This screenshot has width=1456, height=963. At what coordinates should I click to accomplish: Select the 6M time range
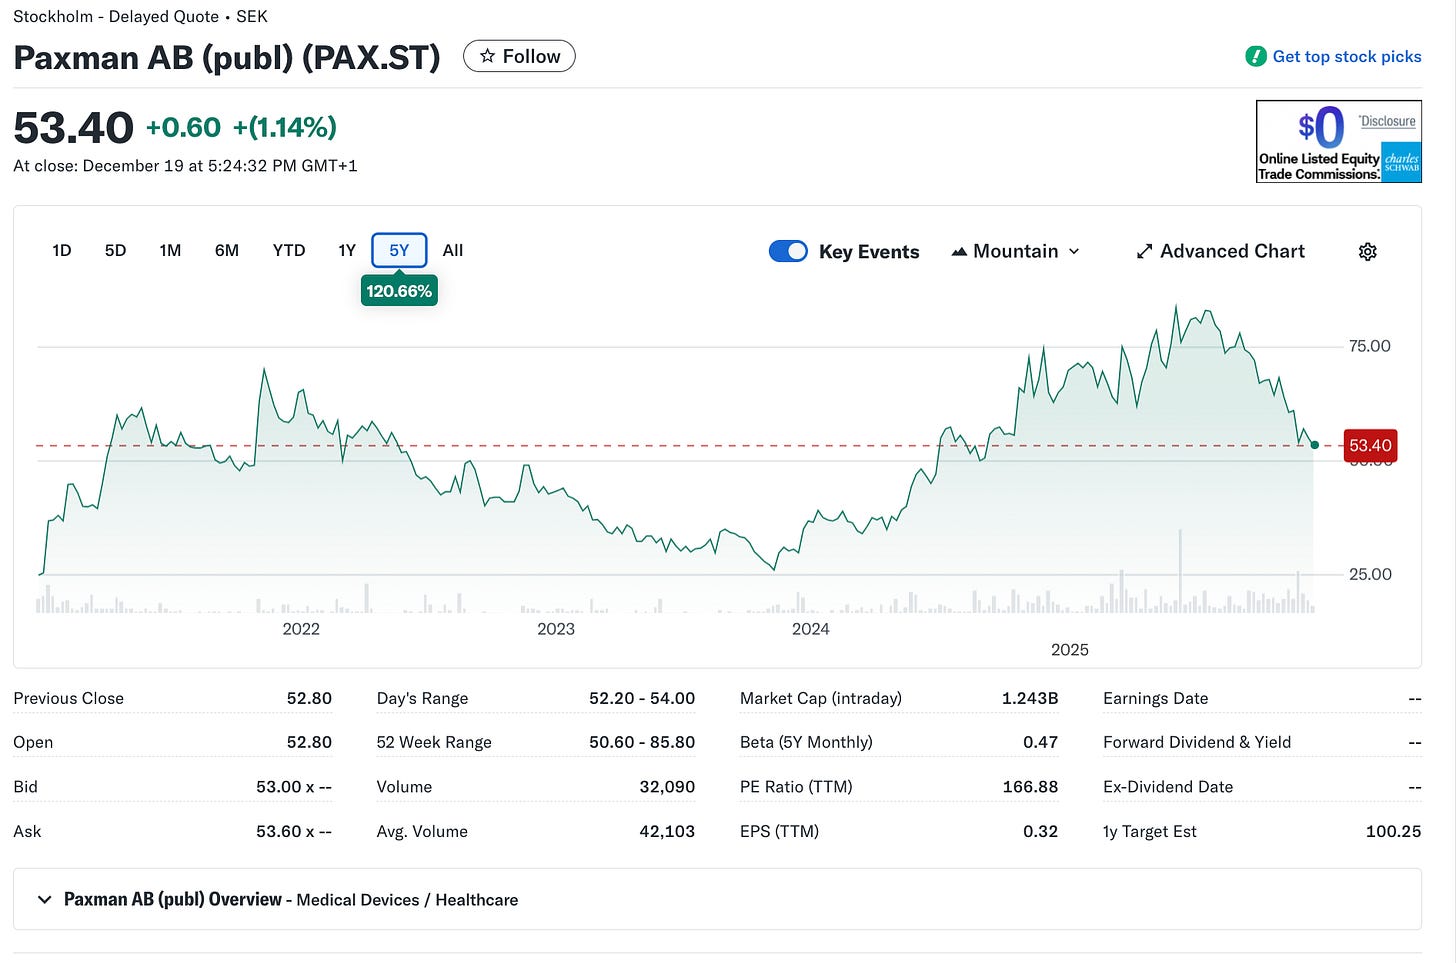tap(227, 250)
